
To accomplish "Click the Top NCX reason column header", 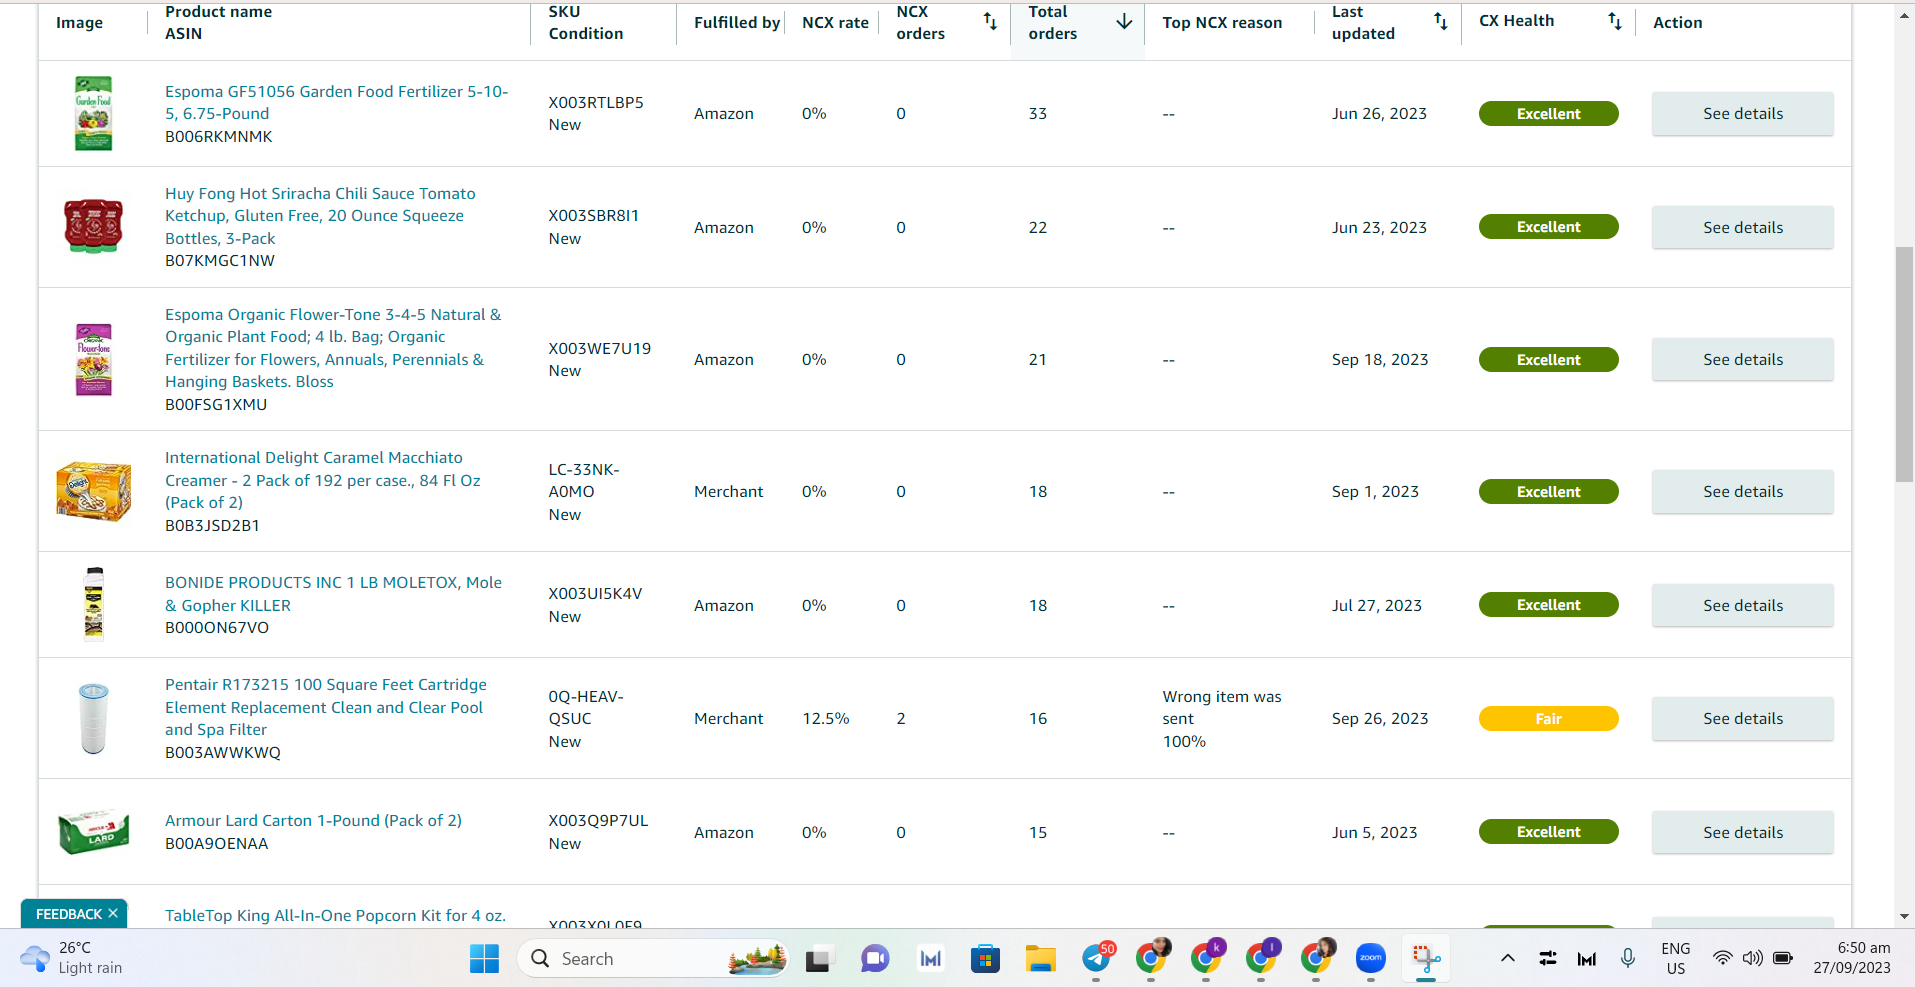I will click(x=1221, y=22).
